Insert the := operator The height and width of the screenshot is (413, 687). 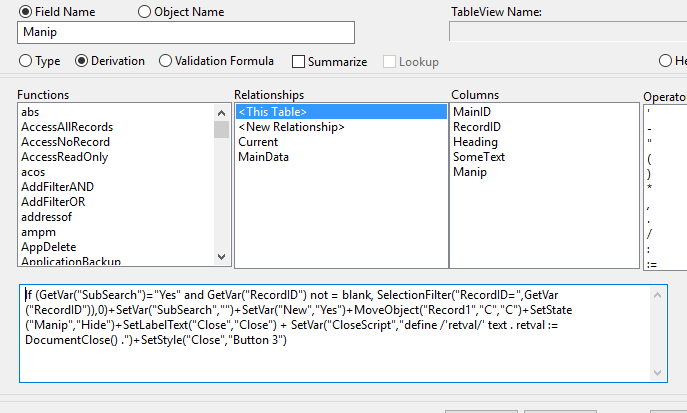pyautogui.click(x=652, y=265)
